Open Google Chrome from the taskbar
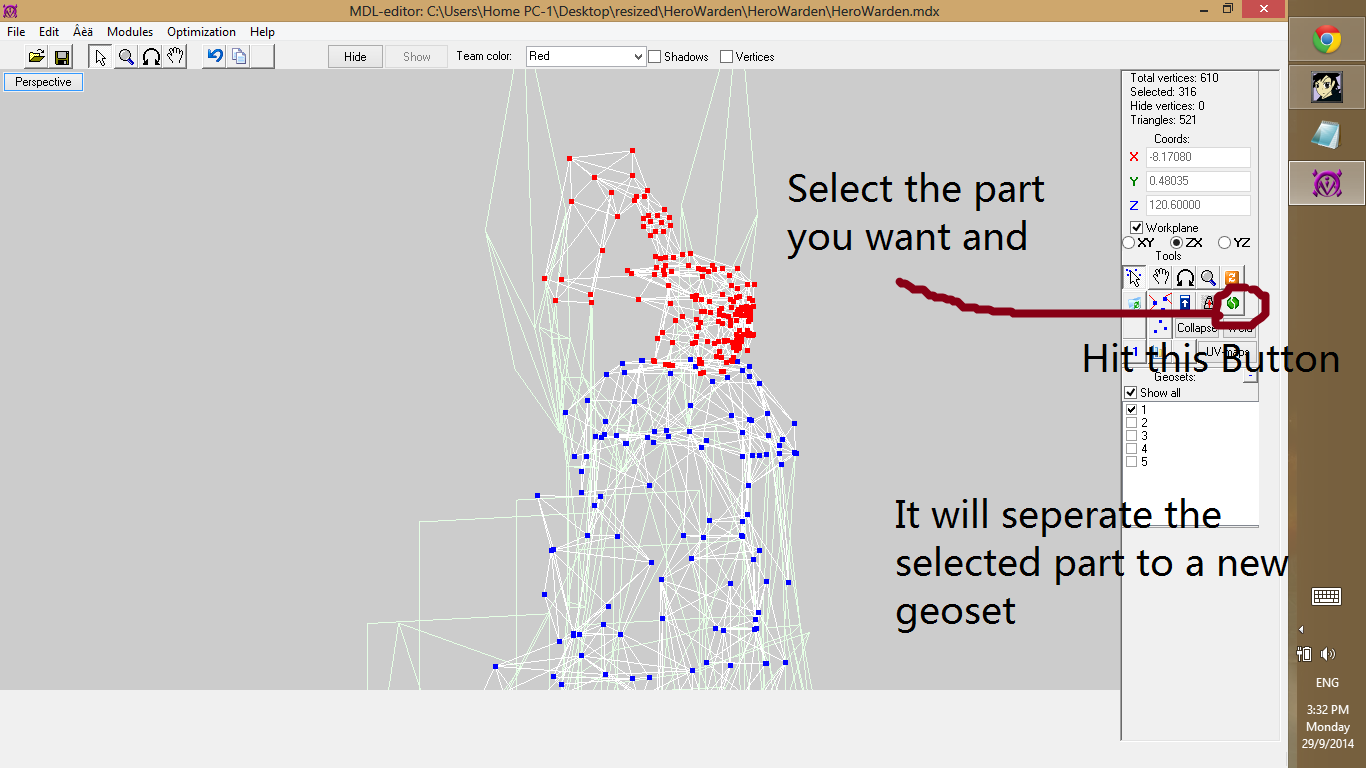 (x=1327, y=40)
